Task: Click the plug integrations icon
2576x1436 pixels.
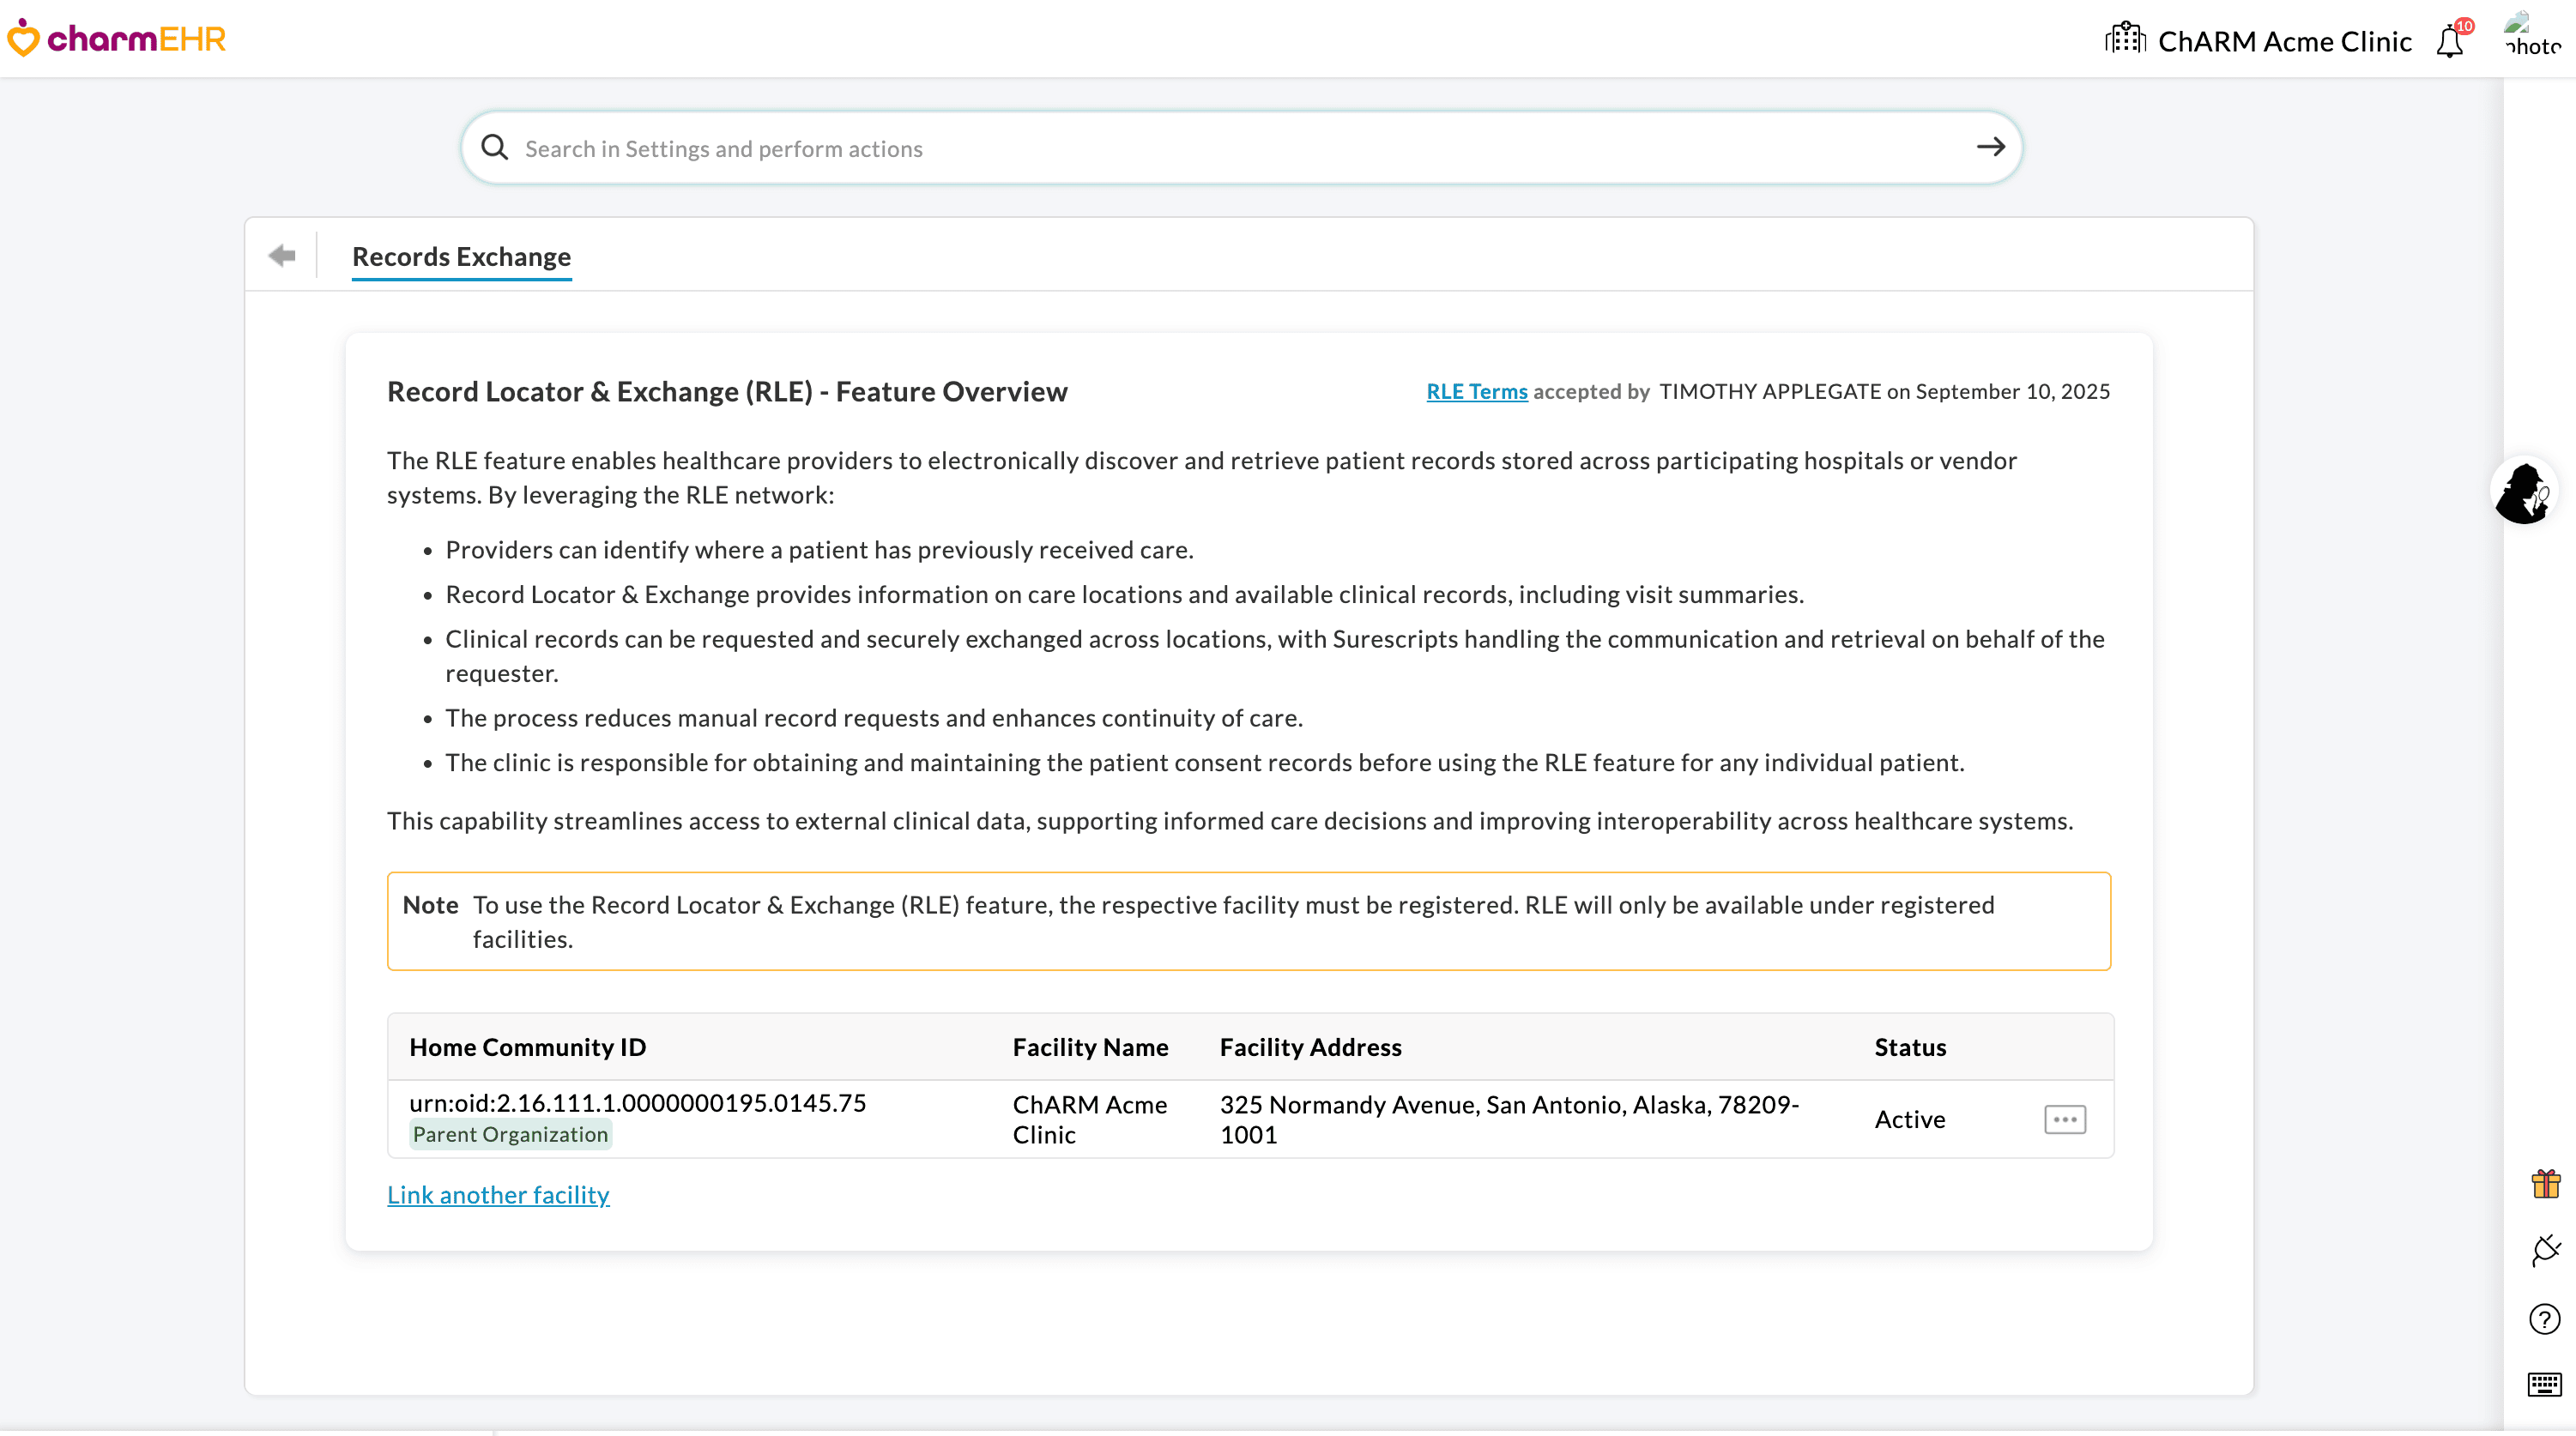Action: click(x=2545, y=1250)
